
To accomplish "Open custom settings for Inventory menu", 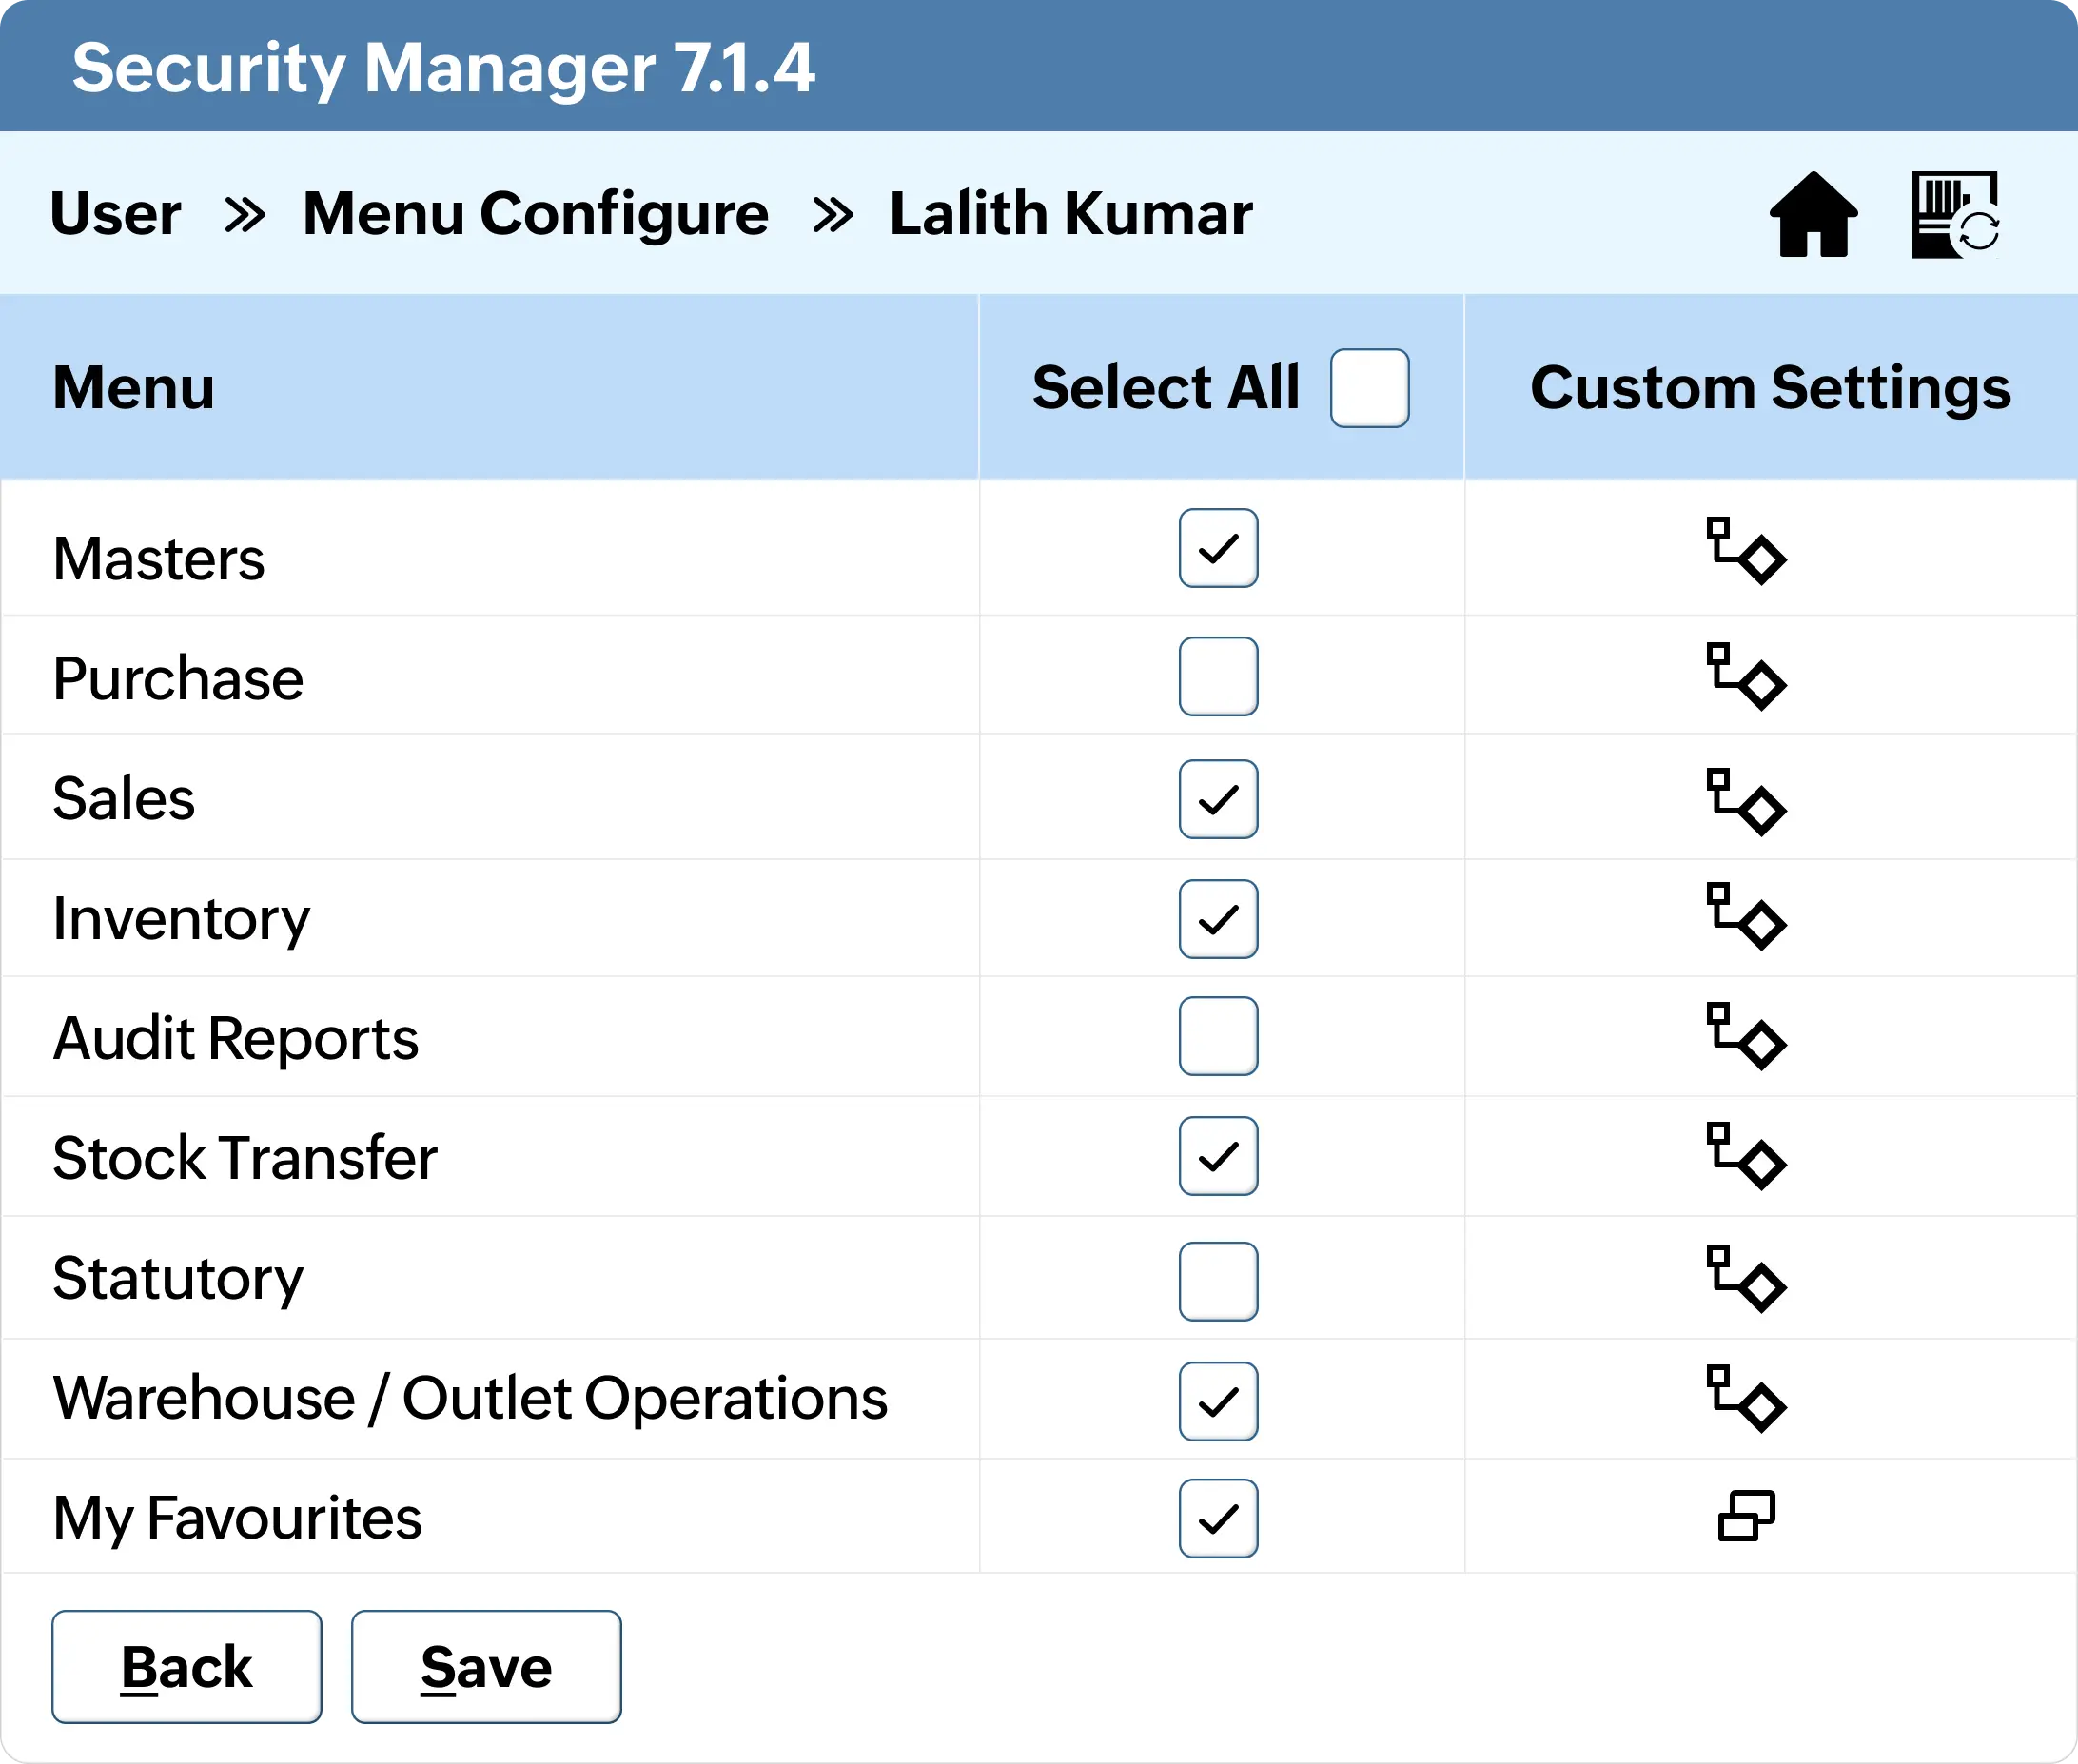I will tap(1748, 918).
